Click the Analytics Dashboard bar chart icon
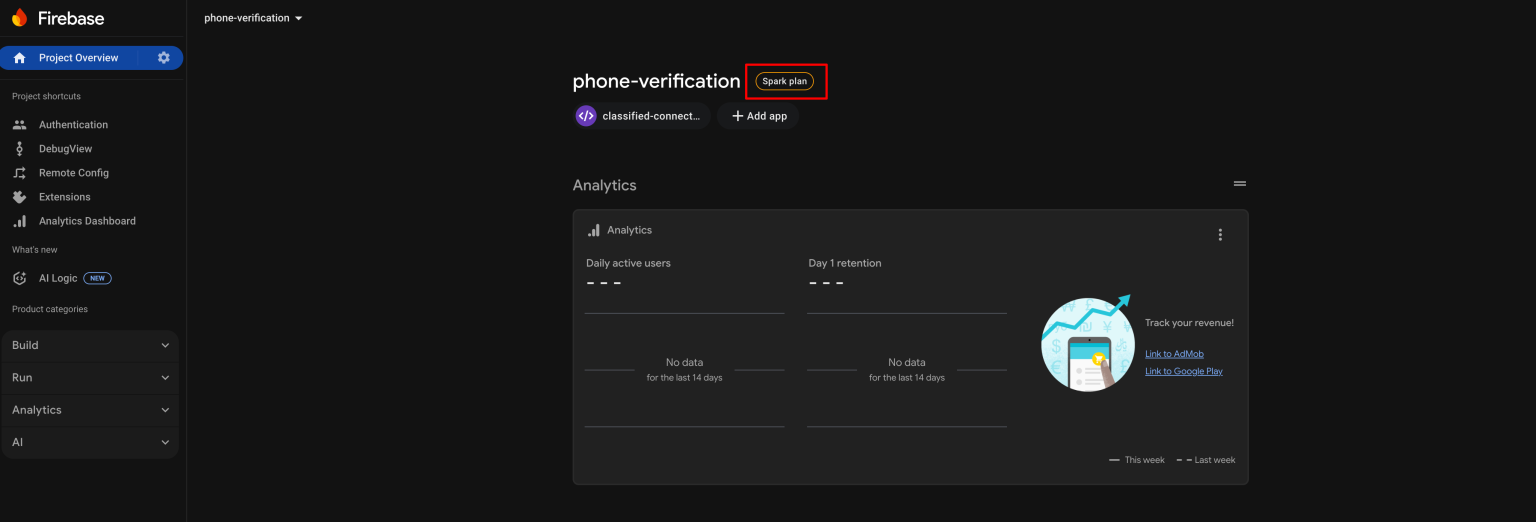The image size is (1536, 522). pyautogui.click(x=20, y=221)
